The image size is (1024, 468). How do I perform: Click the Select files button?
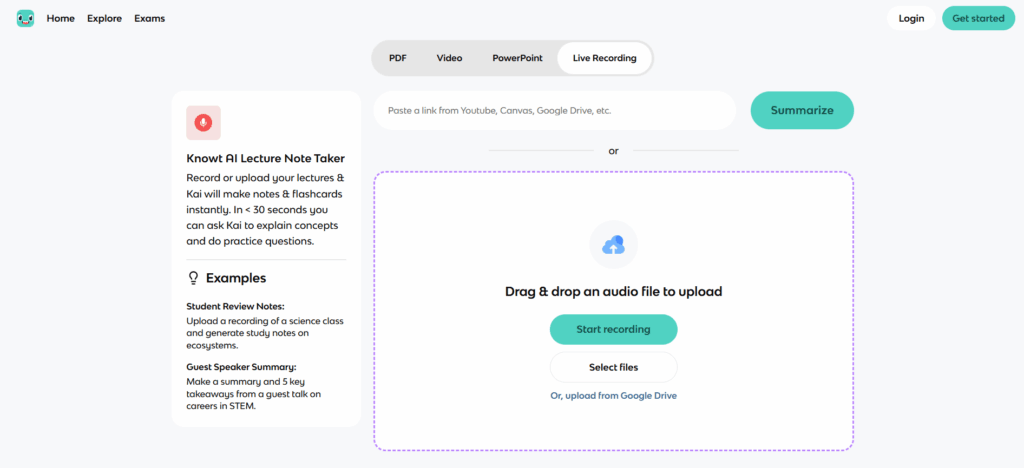pyautogui.click(x=613, y=367)
